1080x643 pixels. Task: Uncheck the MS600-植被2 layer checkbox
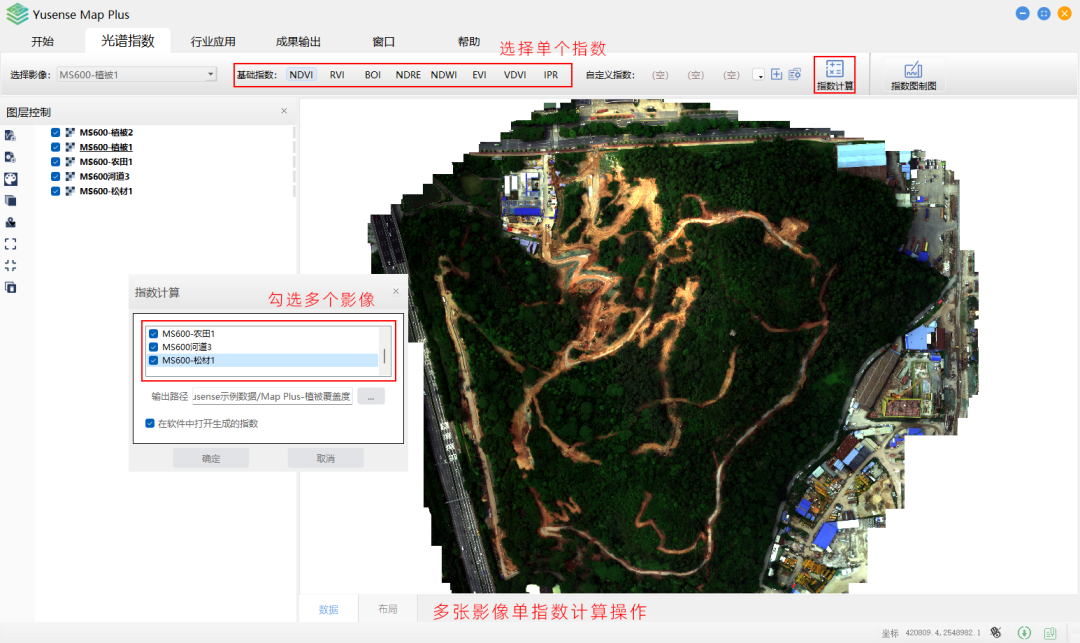pos(56,132)
